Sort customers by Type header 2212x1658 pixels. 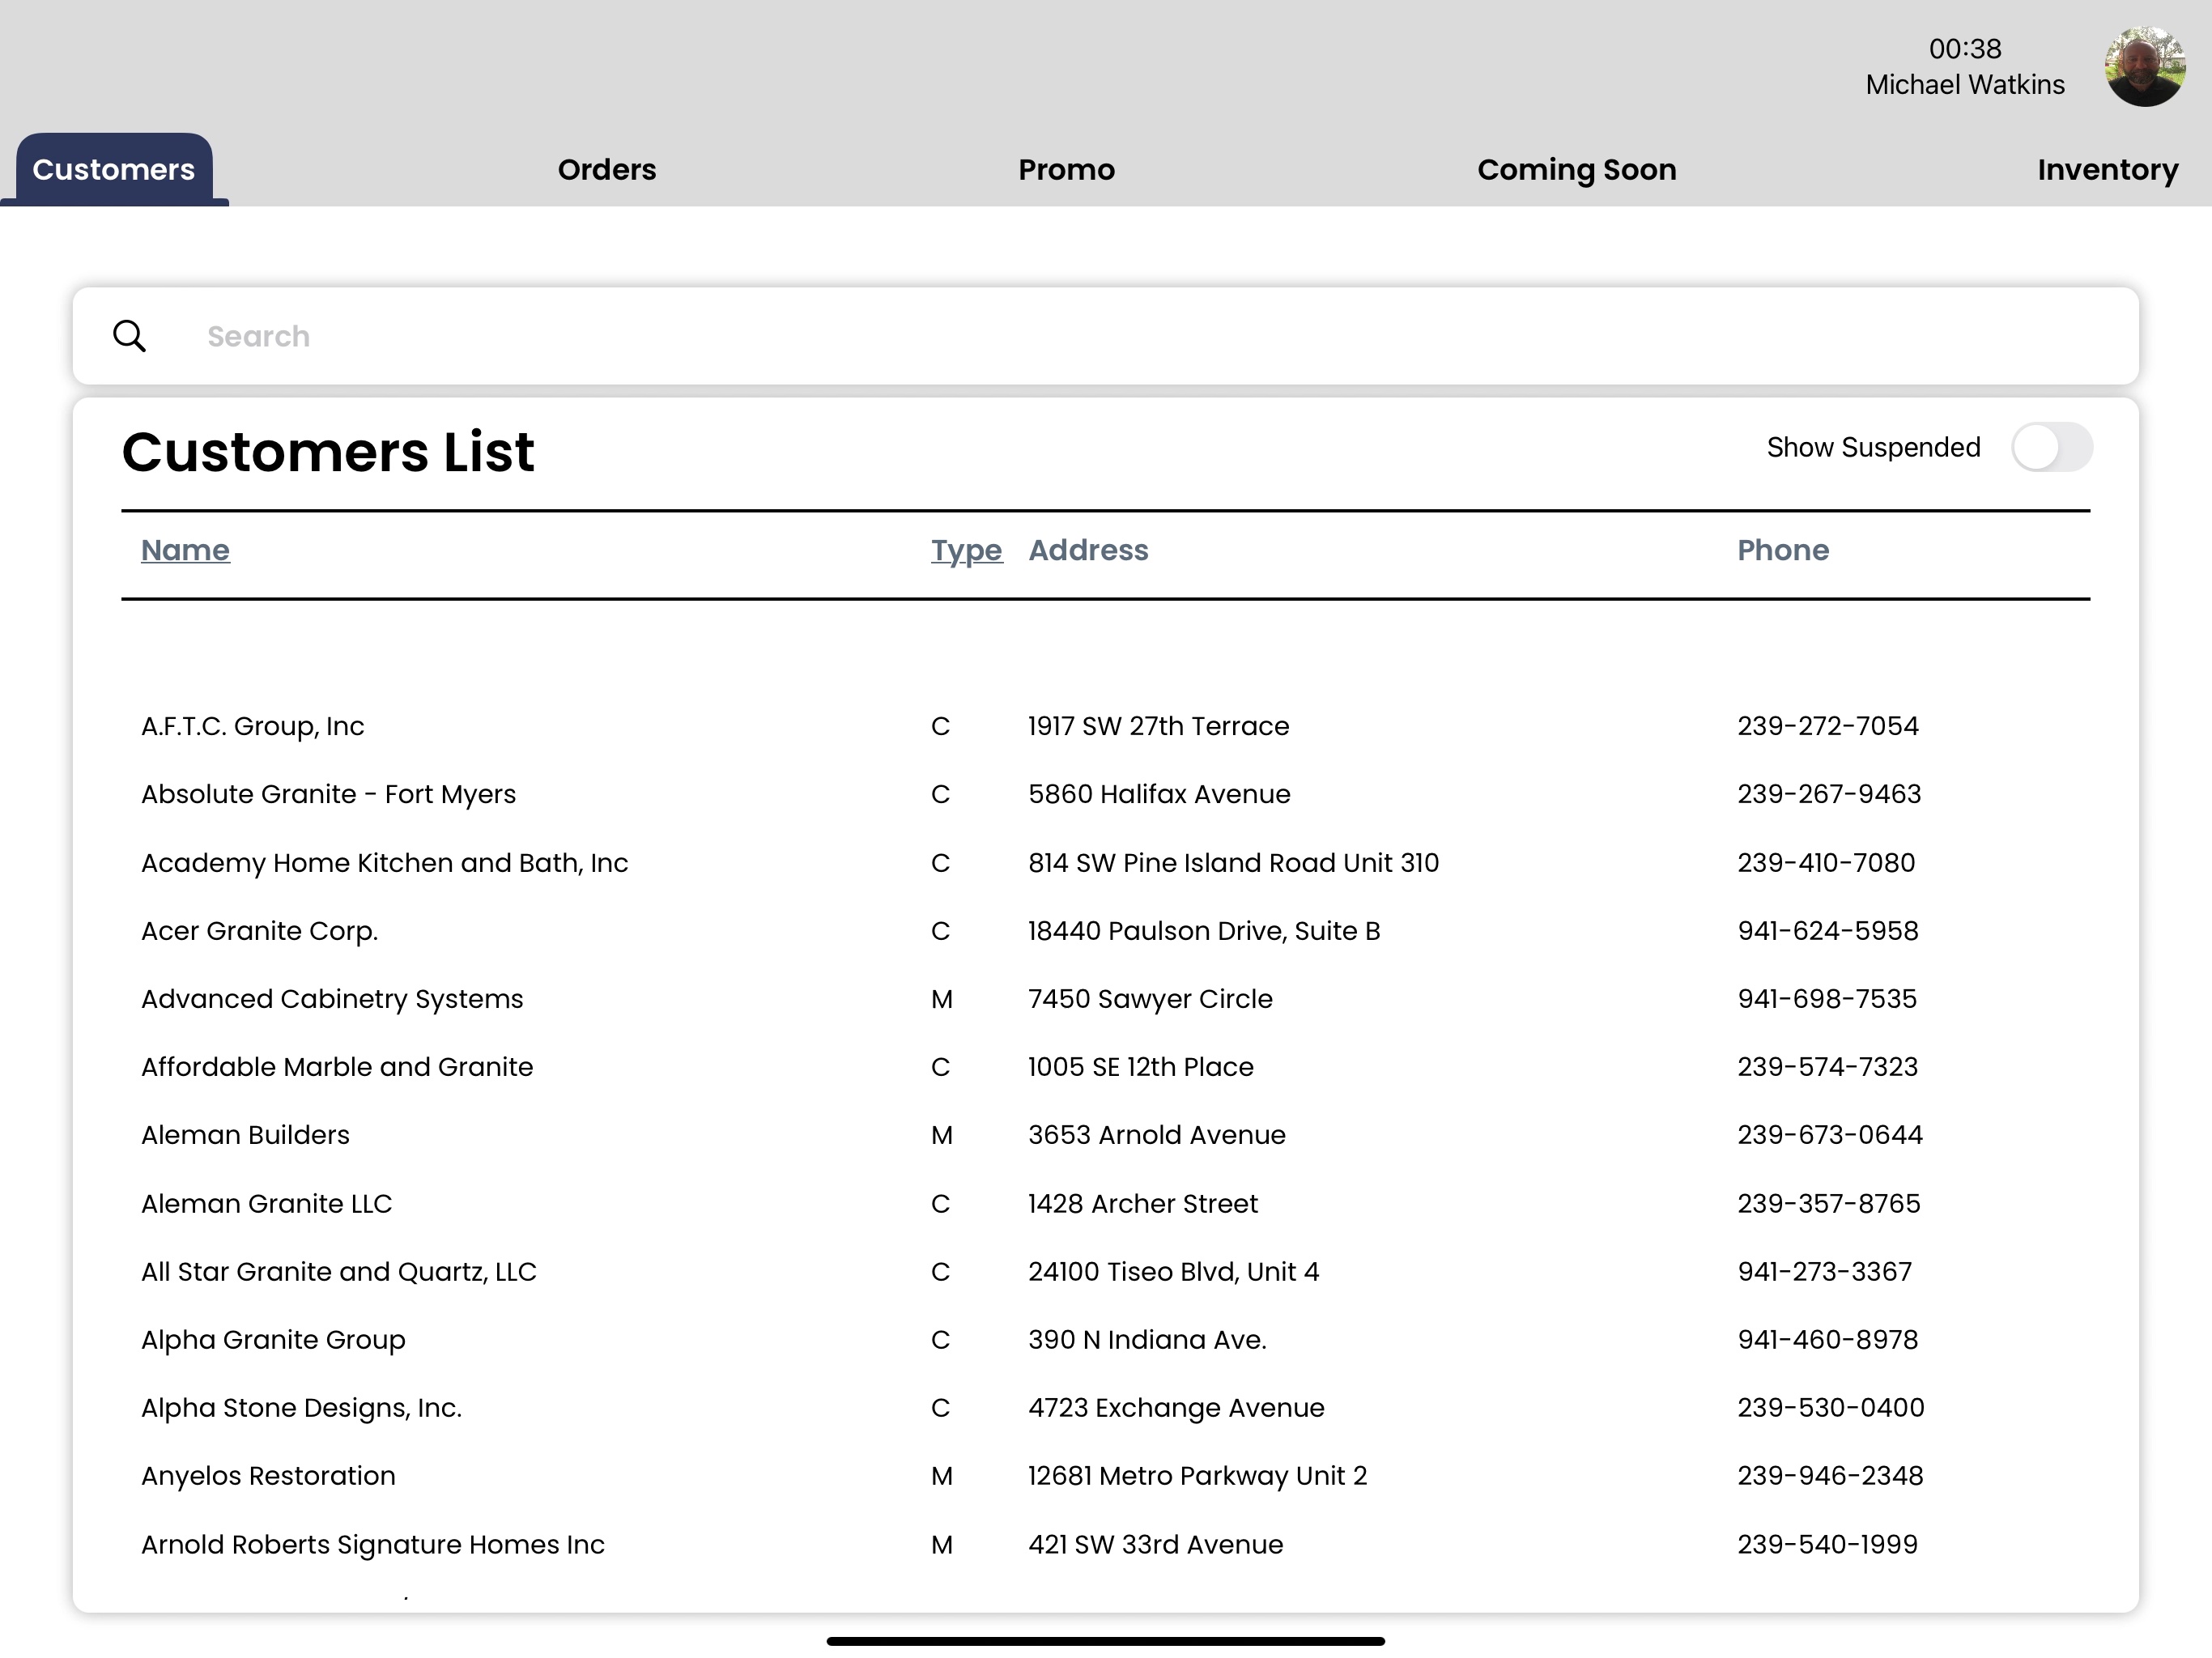(965, 550)
